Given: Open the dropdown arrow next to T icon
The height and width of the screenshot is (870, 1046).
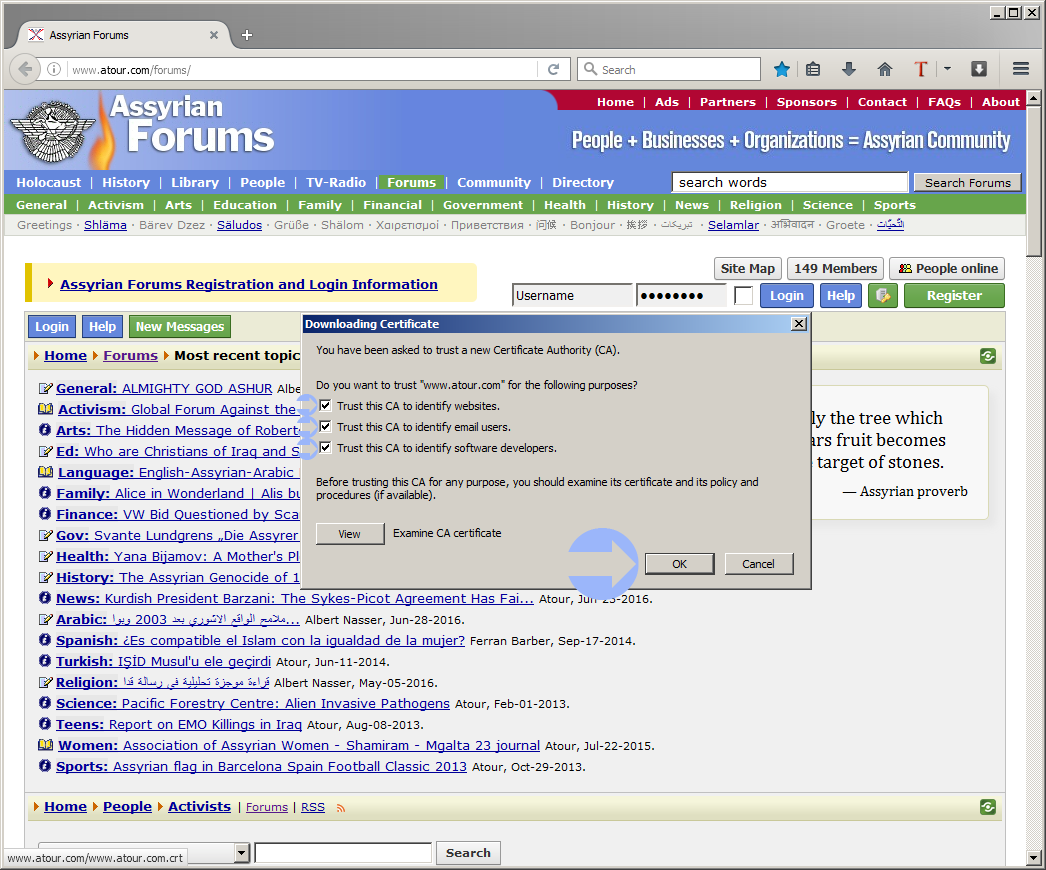Looking at the screenshot, I should [x=947, y=69].
